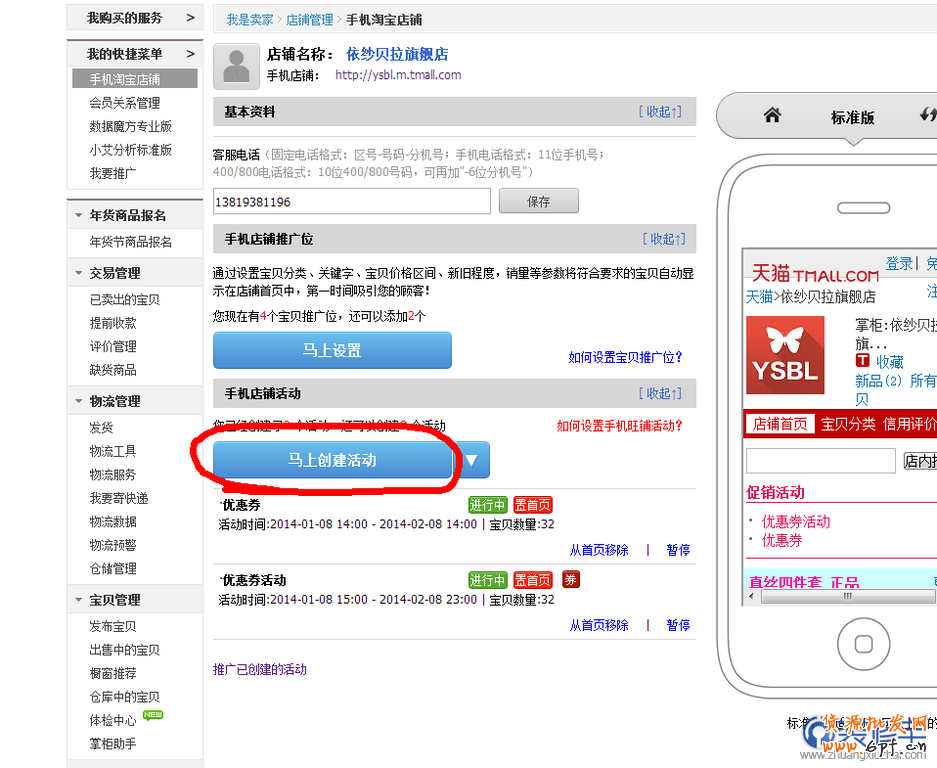
Task: Click 优惠券活动 promo link in preview
Action: tap(796, 521)
